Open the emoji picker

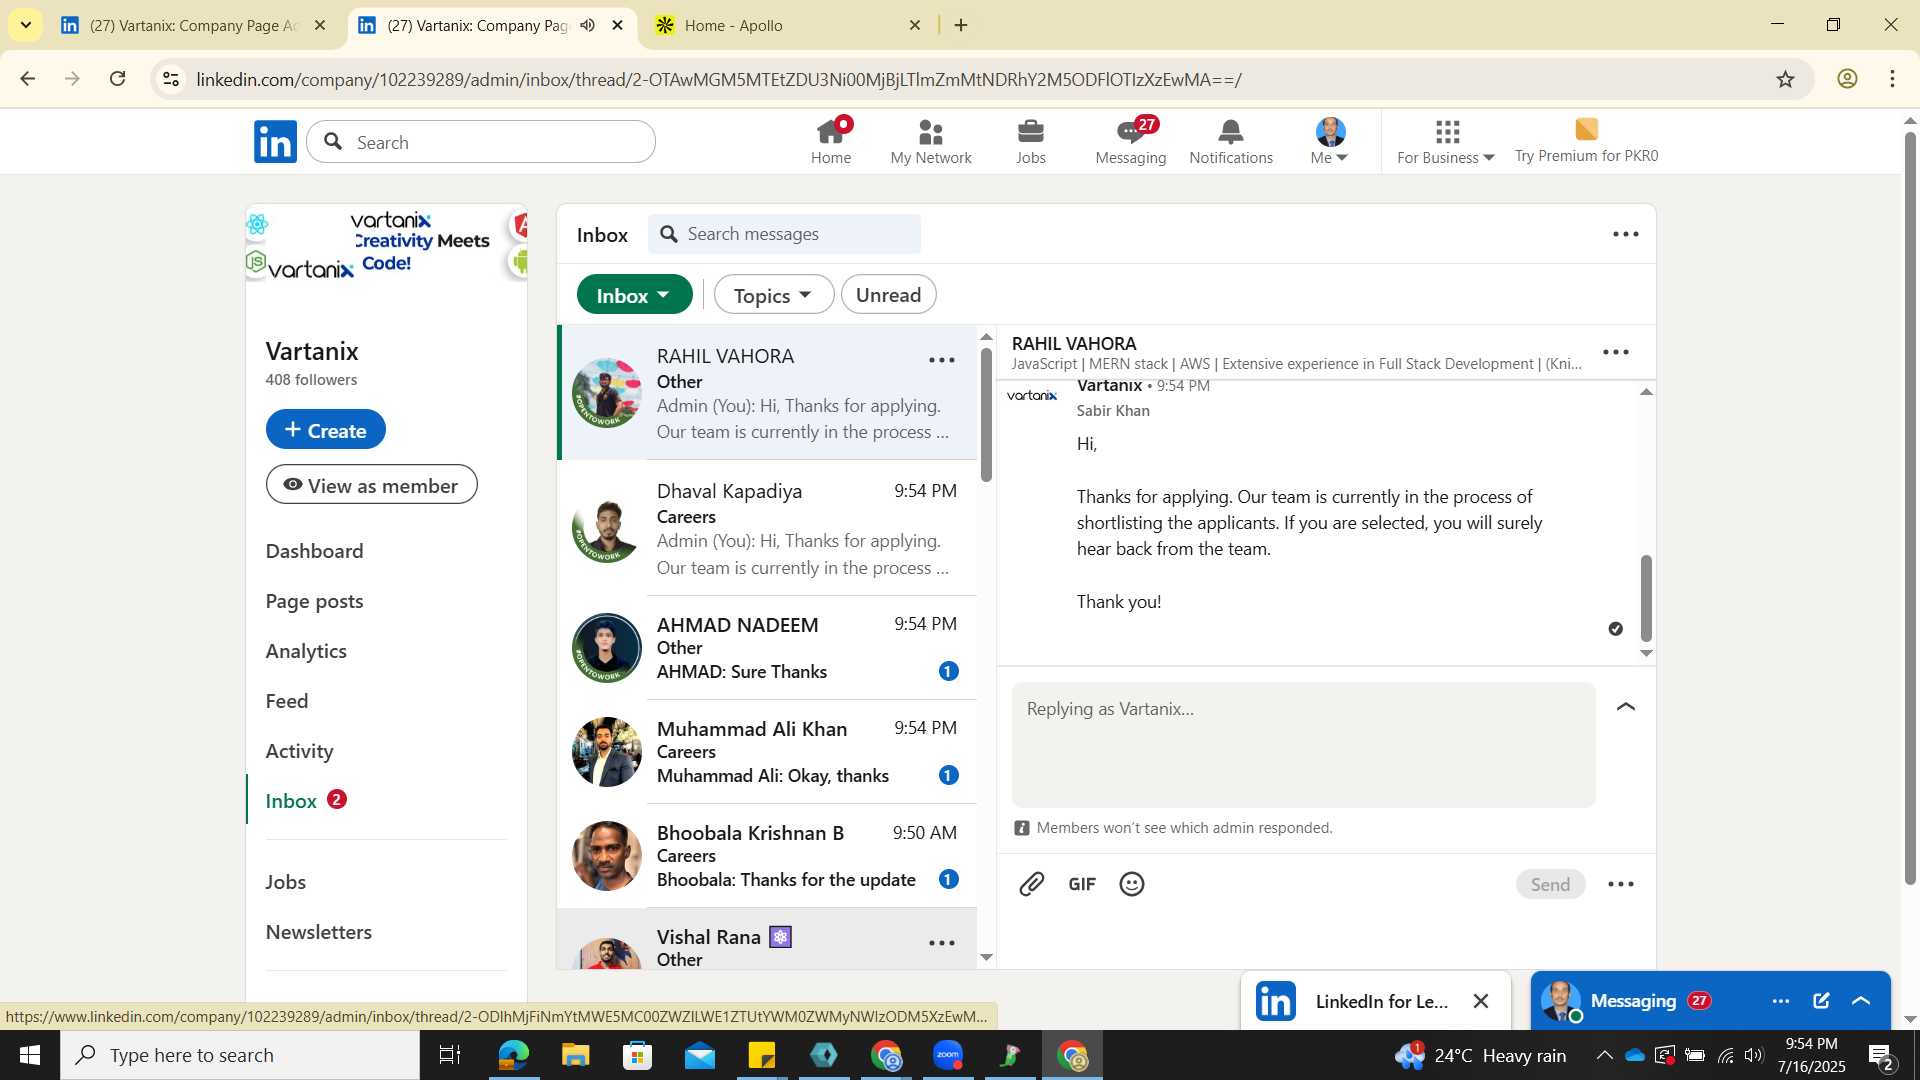pyautogui.click(x=1132, y=884)
